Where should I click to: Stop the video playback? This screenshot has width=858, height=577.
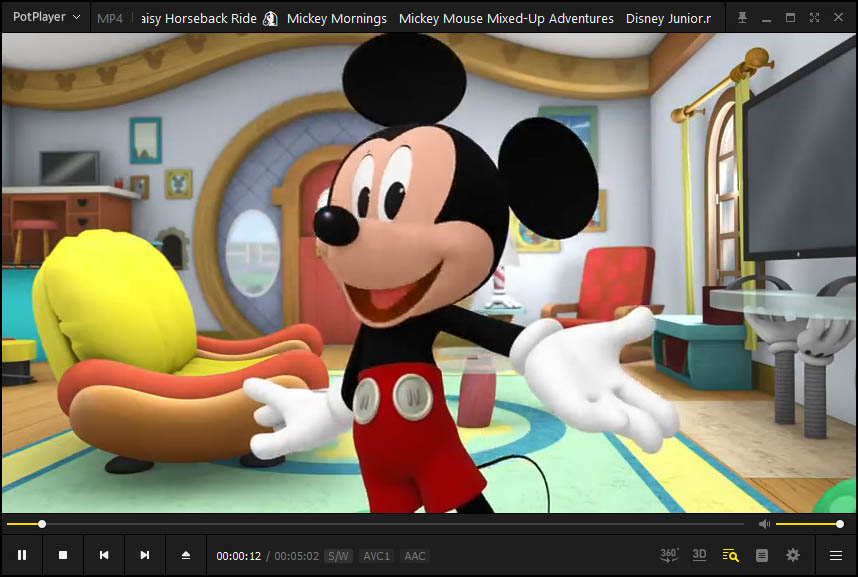pyautogui.click(x=63, y=555)
